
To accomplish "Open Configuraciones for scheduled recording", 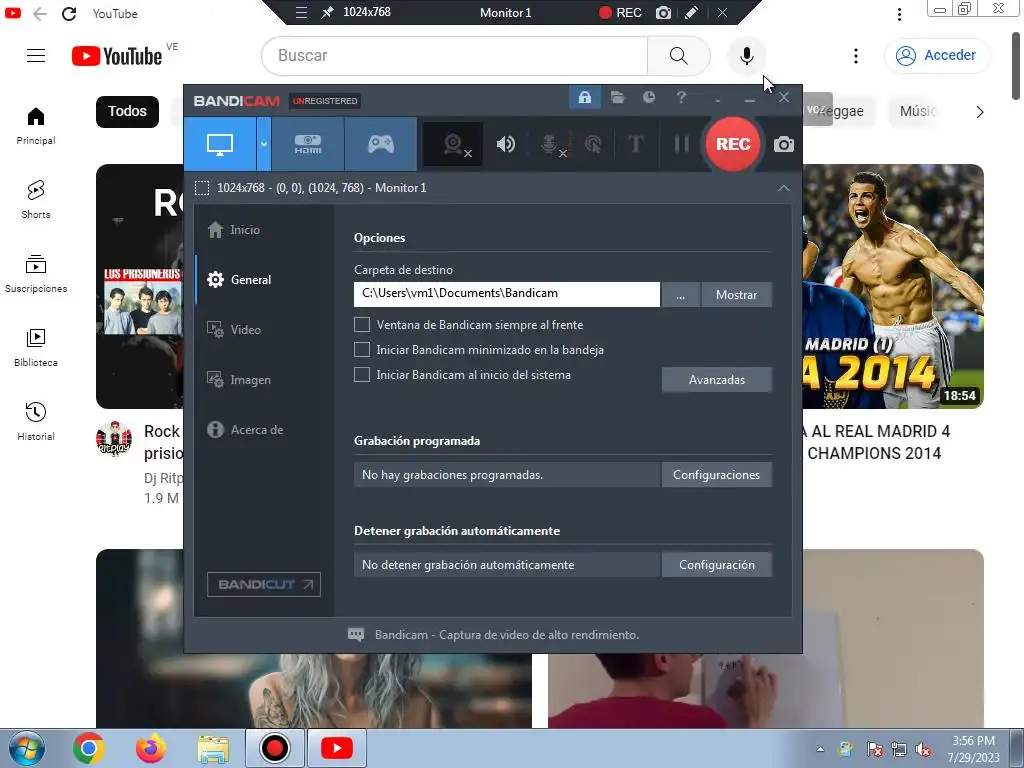I will point(716,475).
